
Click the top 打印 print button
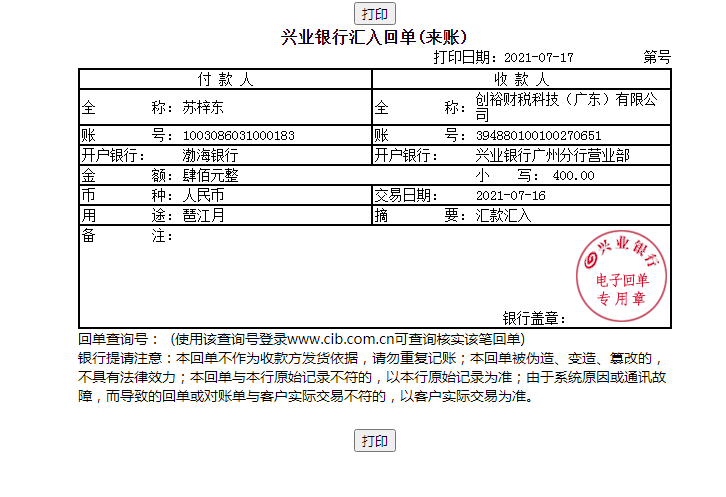(x=375, y=14)
